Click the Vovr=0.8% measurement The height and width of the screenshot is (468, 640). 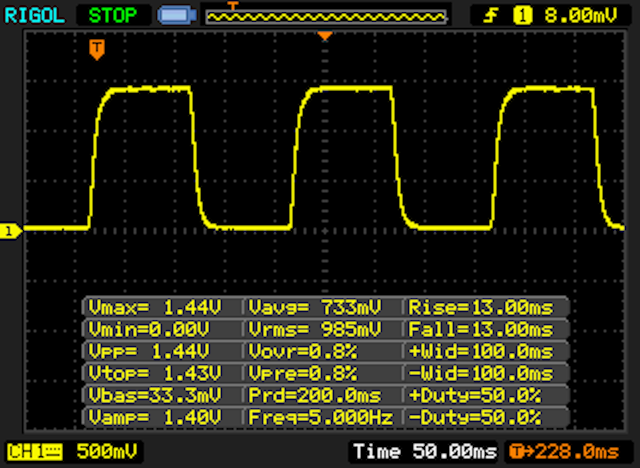(303, 351)
